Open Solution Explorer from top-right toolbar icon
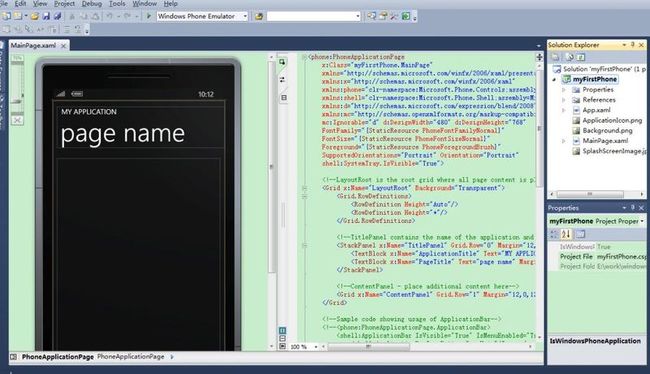Viewport: 650px width, 374px height. 371,16
